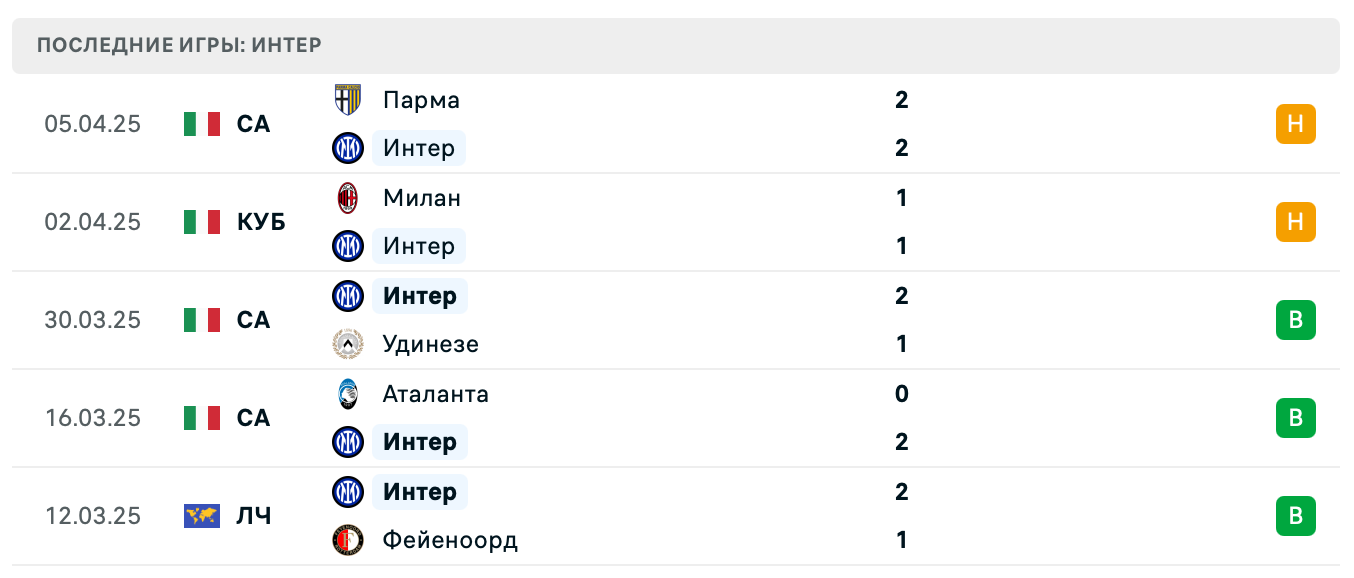
Task: Click the Italy flag on the 05.04.25 row
Action: 202,124
